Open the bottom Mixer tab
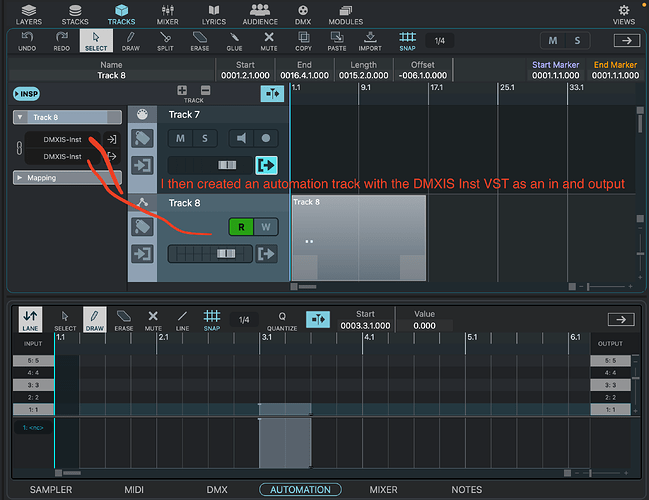Screen dimensions: 649x500 point(383,490)
